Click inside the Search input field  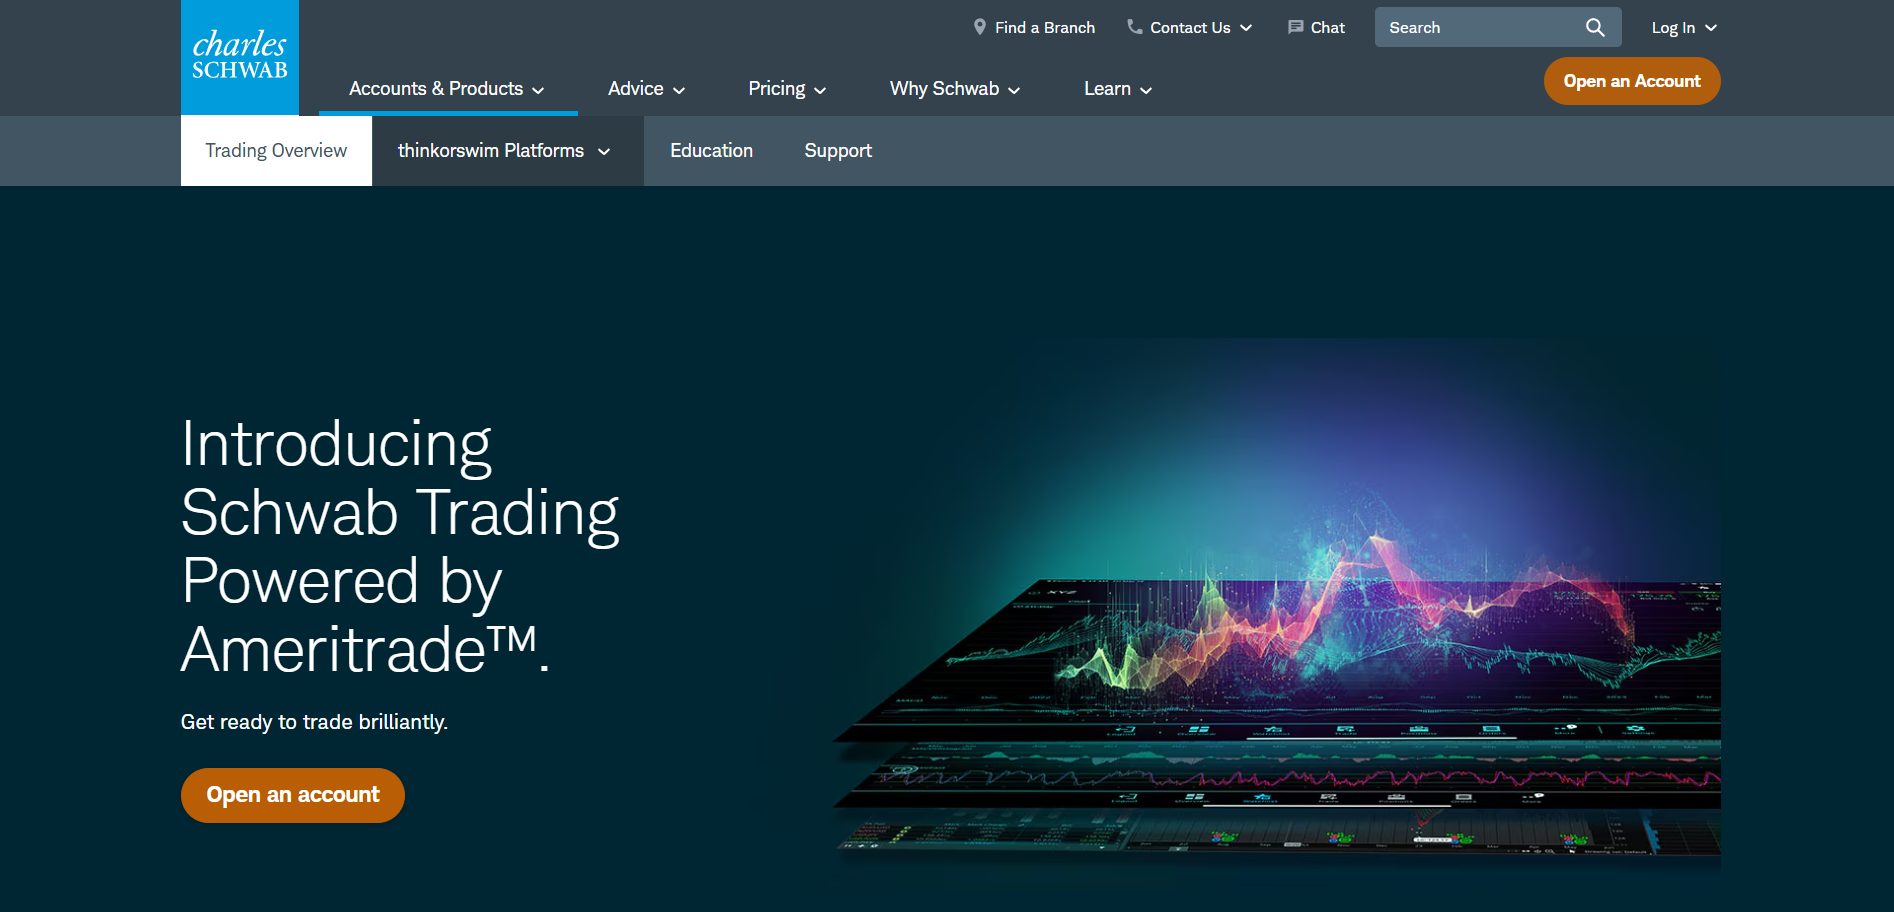(x=1470, y=27)
